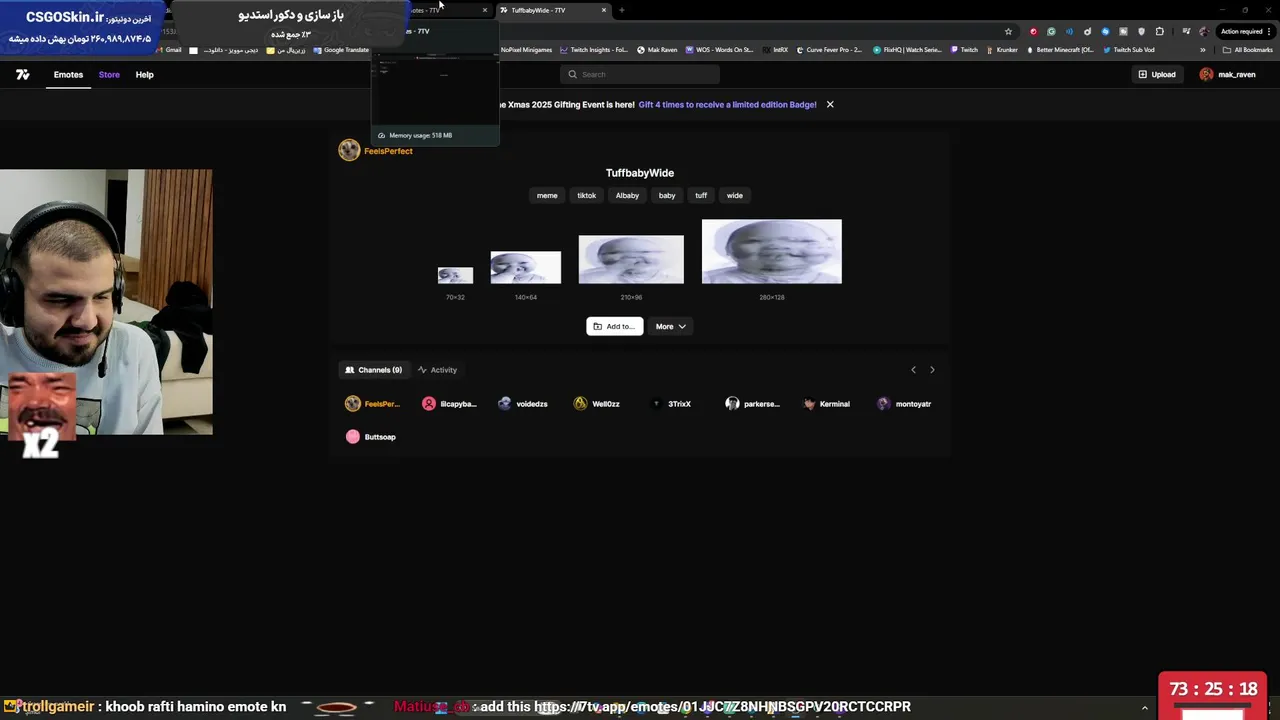1280x720 pixels.
Task: Select the Albaby tag
Action: [x=627, y=196]
